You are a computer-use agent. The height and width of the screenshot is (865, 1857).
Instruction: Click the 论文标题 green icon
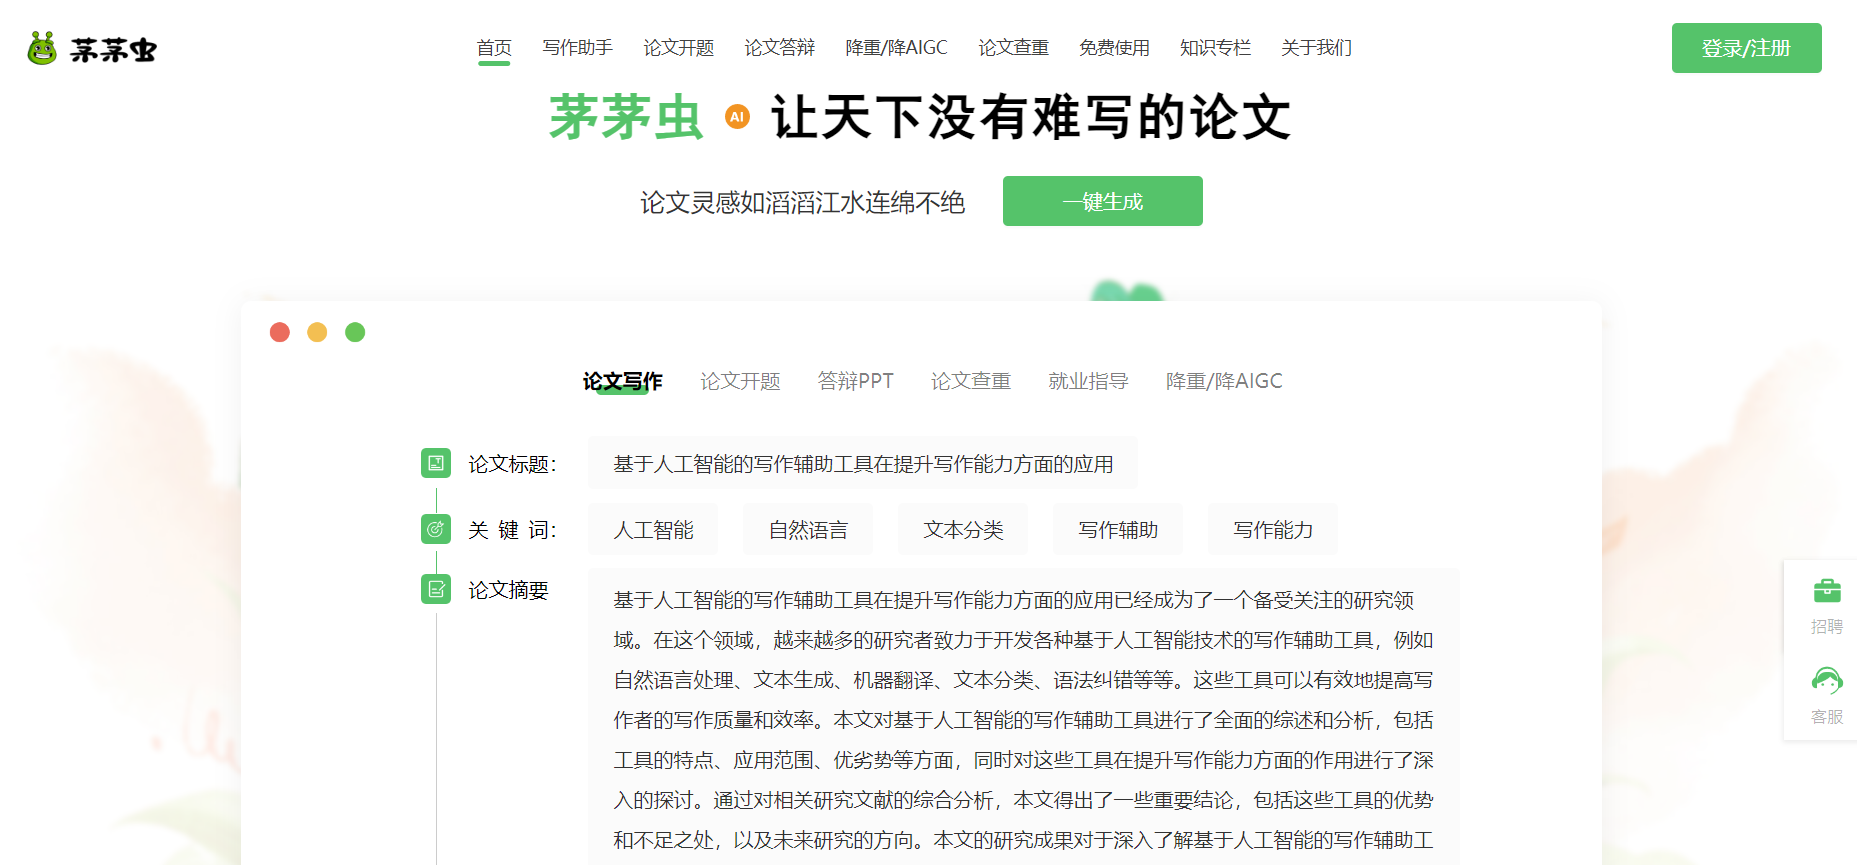[x=436, y=463]
